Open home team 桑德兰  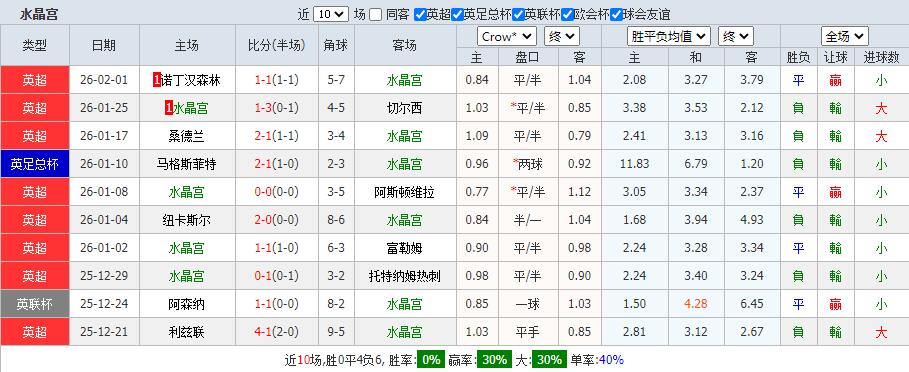187,136
